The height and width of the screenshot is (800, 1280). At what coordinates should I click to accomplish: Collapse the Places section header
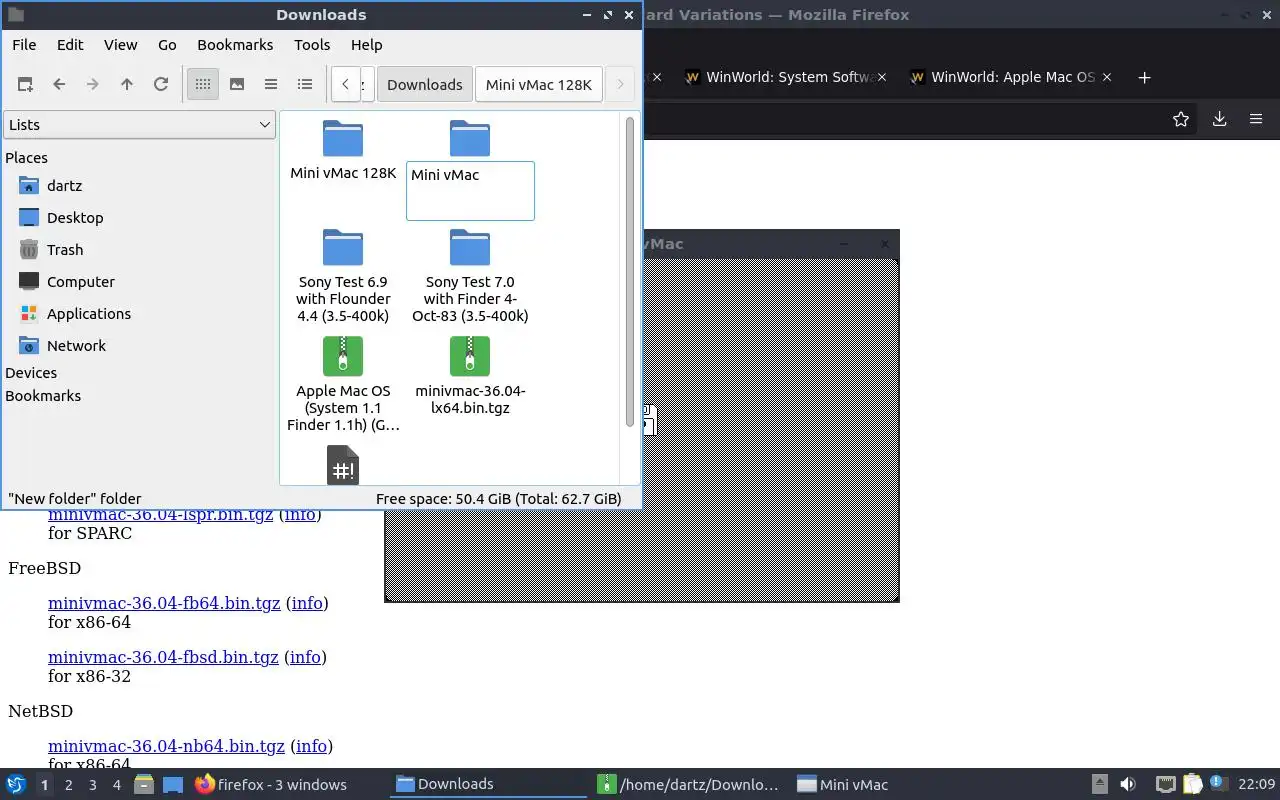click(x=26, y=158)
